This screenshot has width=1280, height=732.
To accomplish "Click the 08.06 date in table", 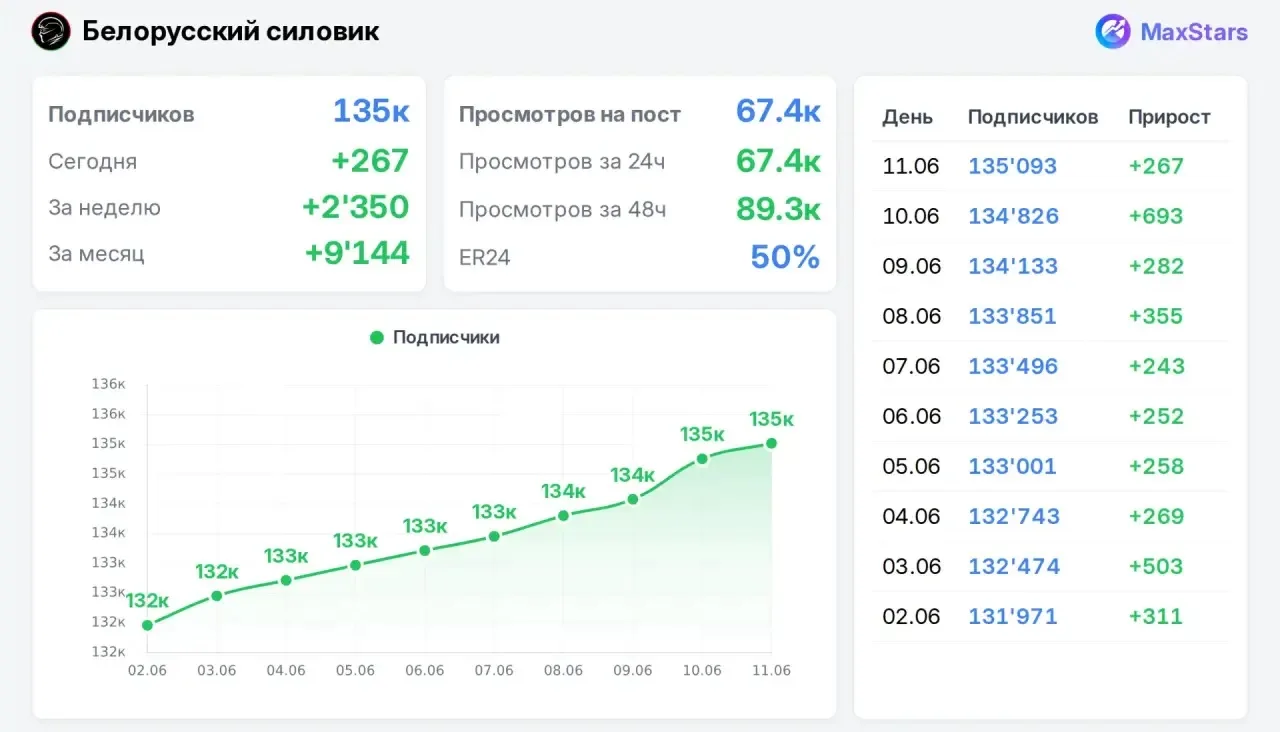I will (x=911, y=316).
